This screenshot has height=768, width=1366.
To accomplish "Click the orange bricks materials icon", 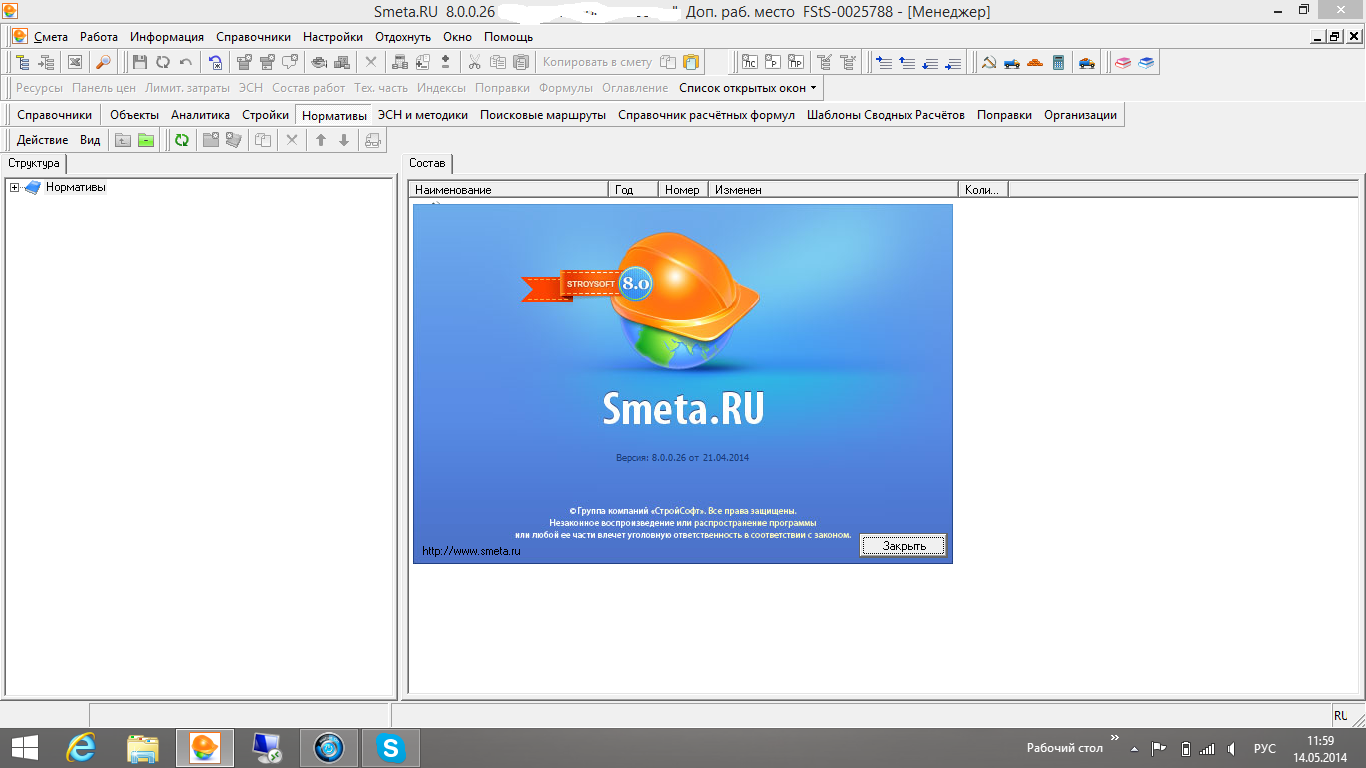I will click(x=1035, y=62).
